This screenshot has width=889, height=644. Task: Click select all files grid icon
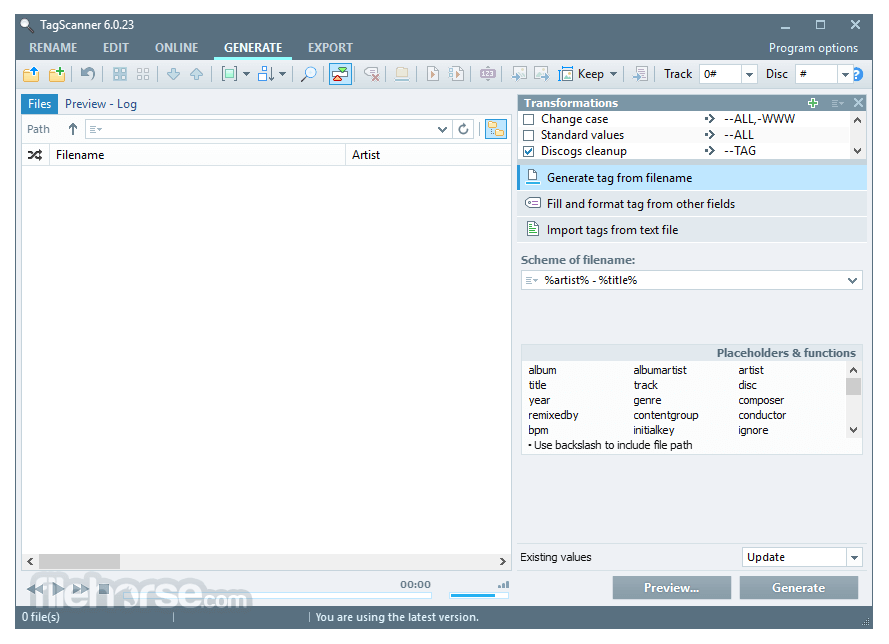120,74
